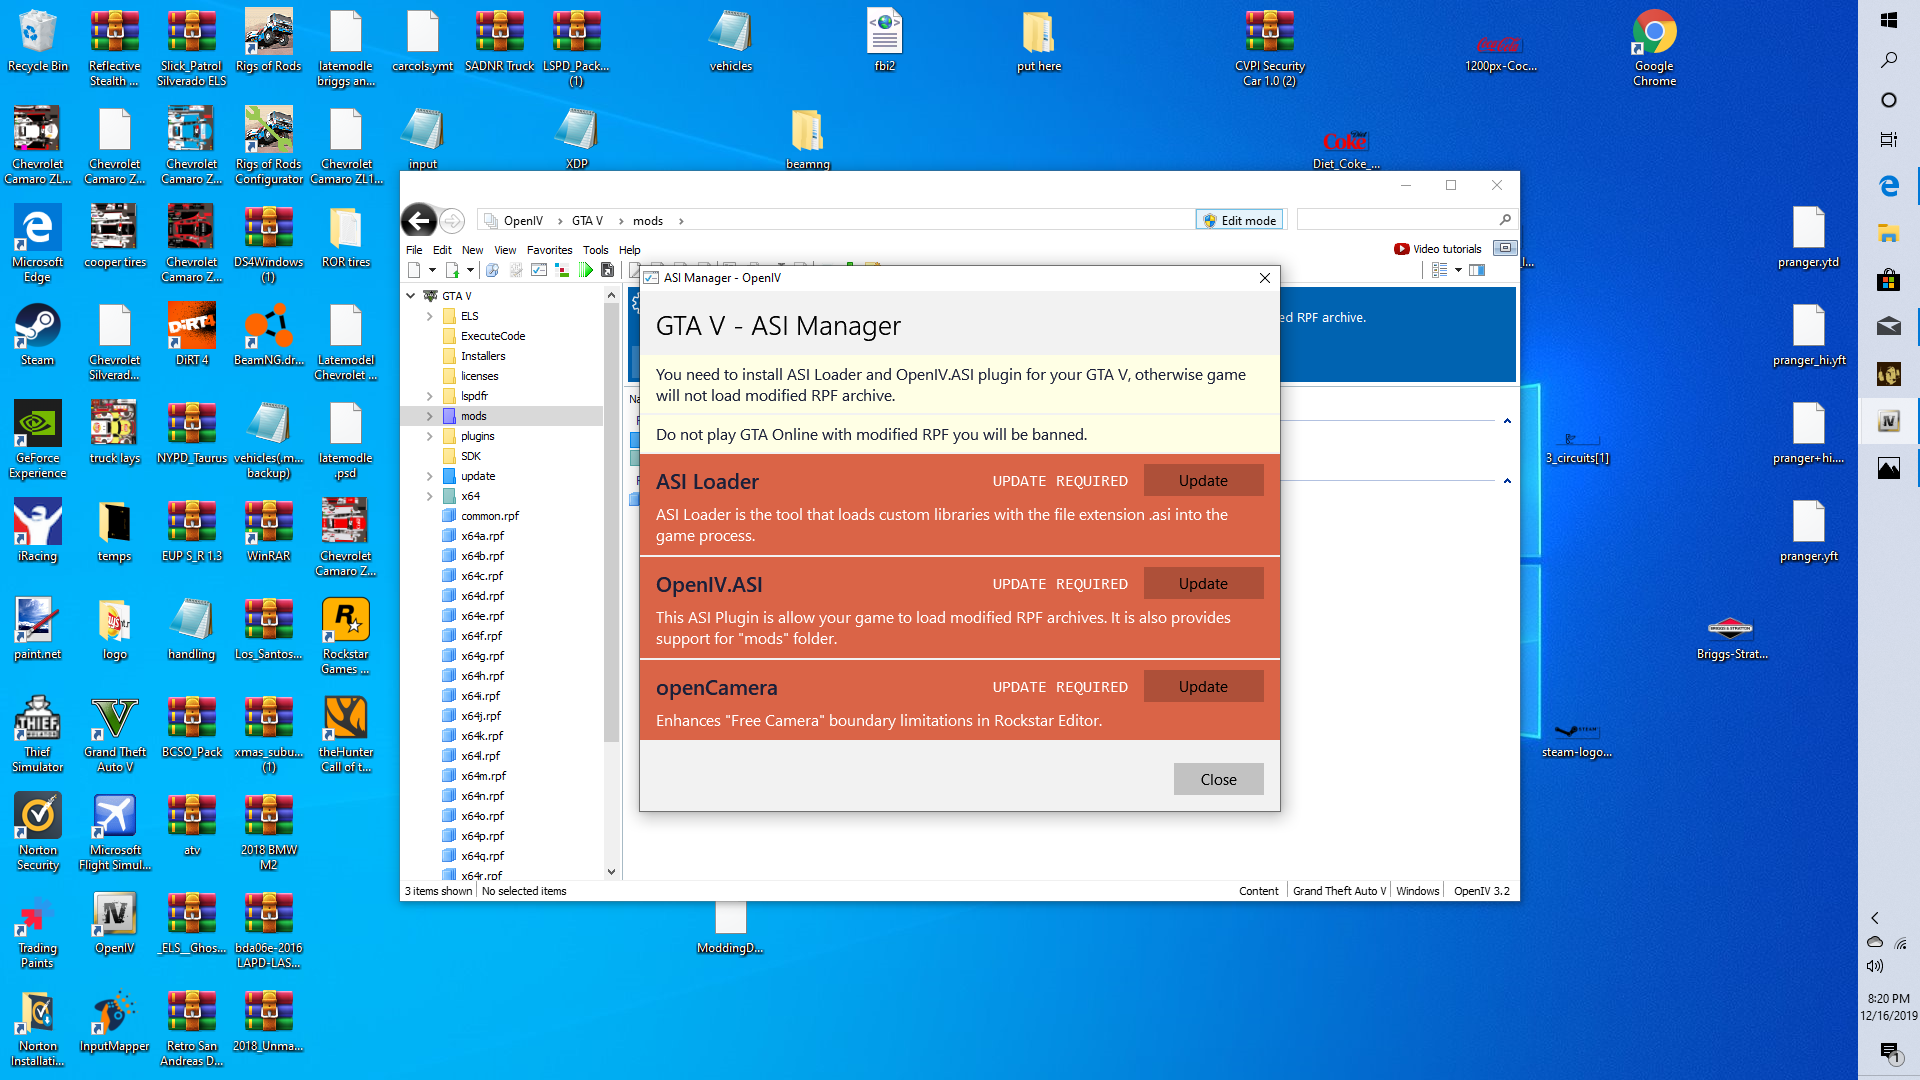
Task: Open the Favorites menu
Action: point(549,250)
